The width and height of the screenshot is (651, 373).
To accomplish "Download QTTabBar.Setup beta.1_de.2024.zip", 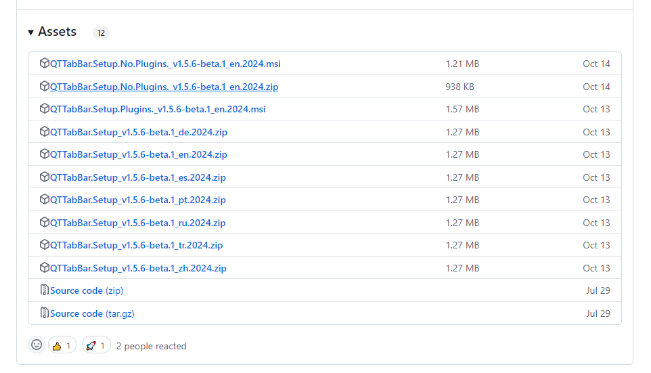I will 139,132.
